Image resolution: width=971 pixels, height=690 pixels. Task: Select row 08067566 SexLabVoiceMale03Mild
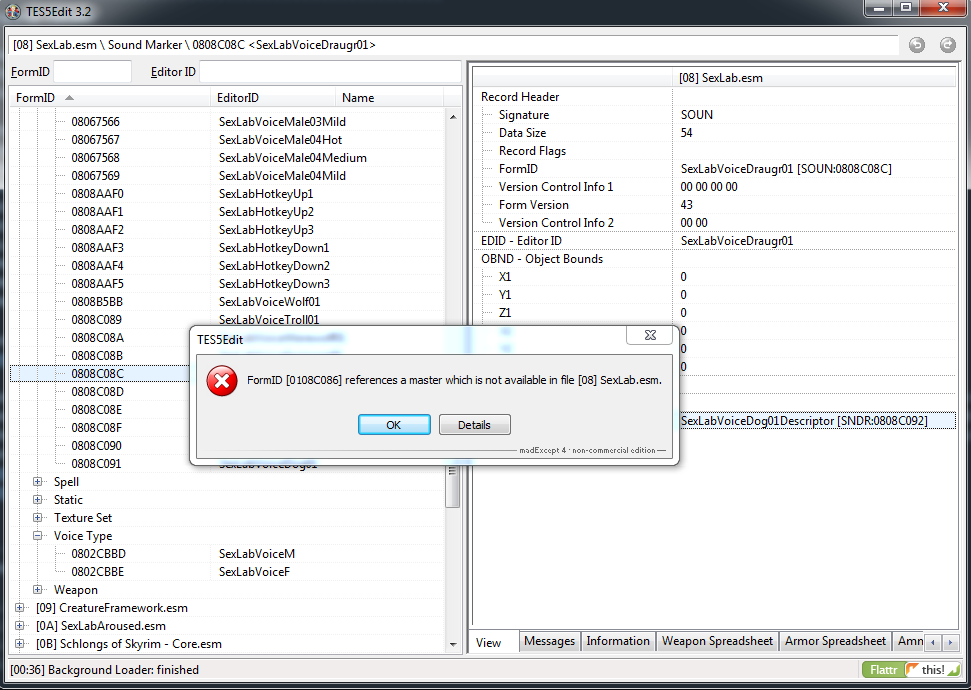point(227,121)
